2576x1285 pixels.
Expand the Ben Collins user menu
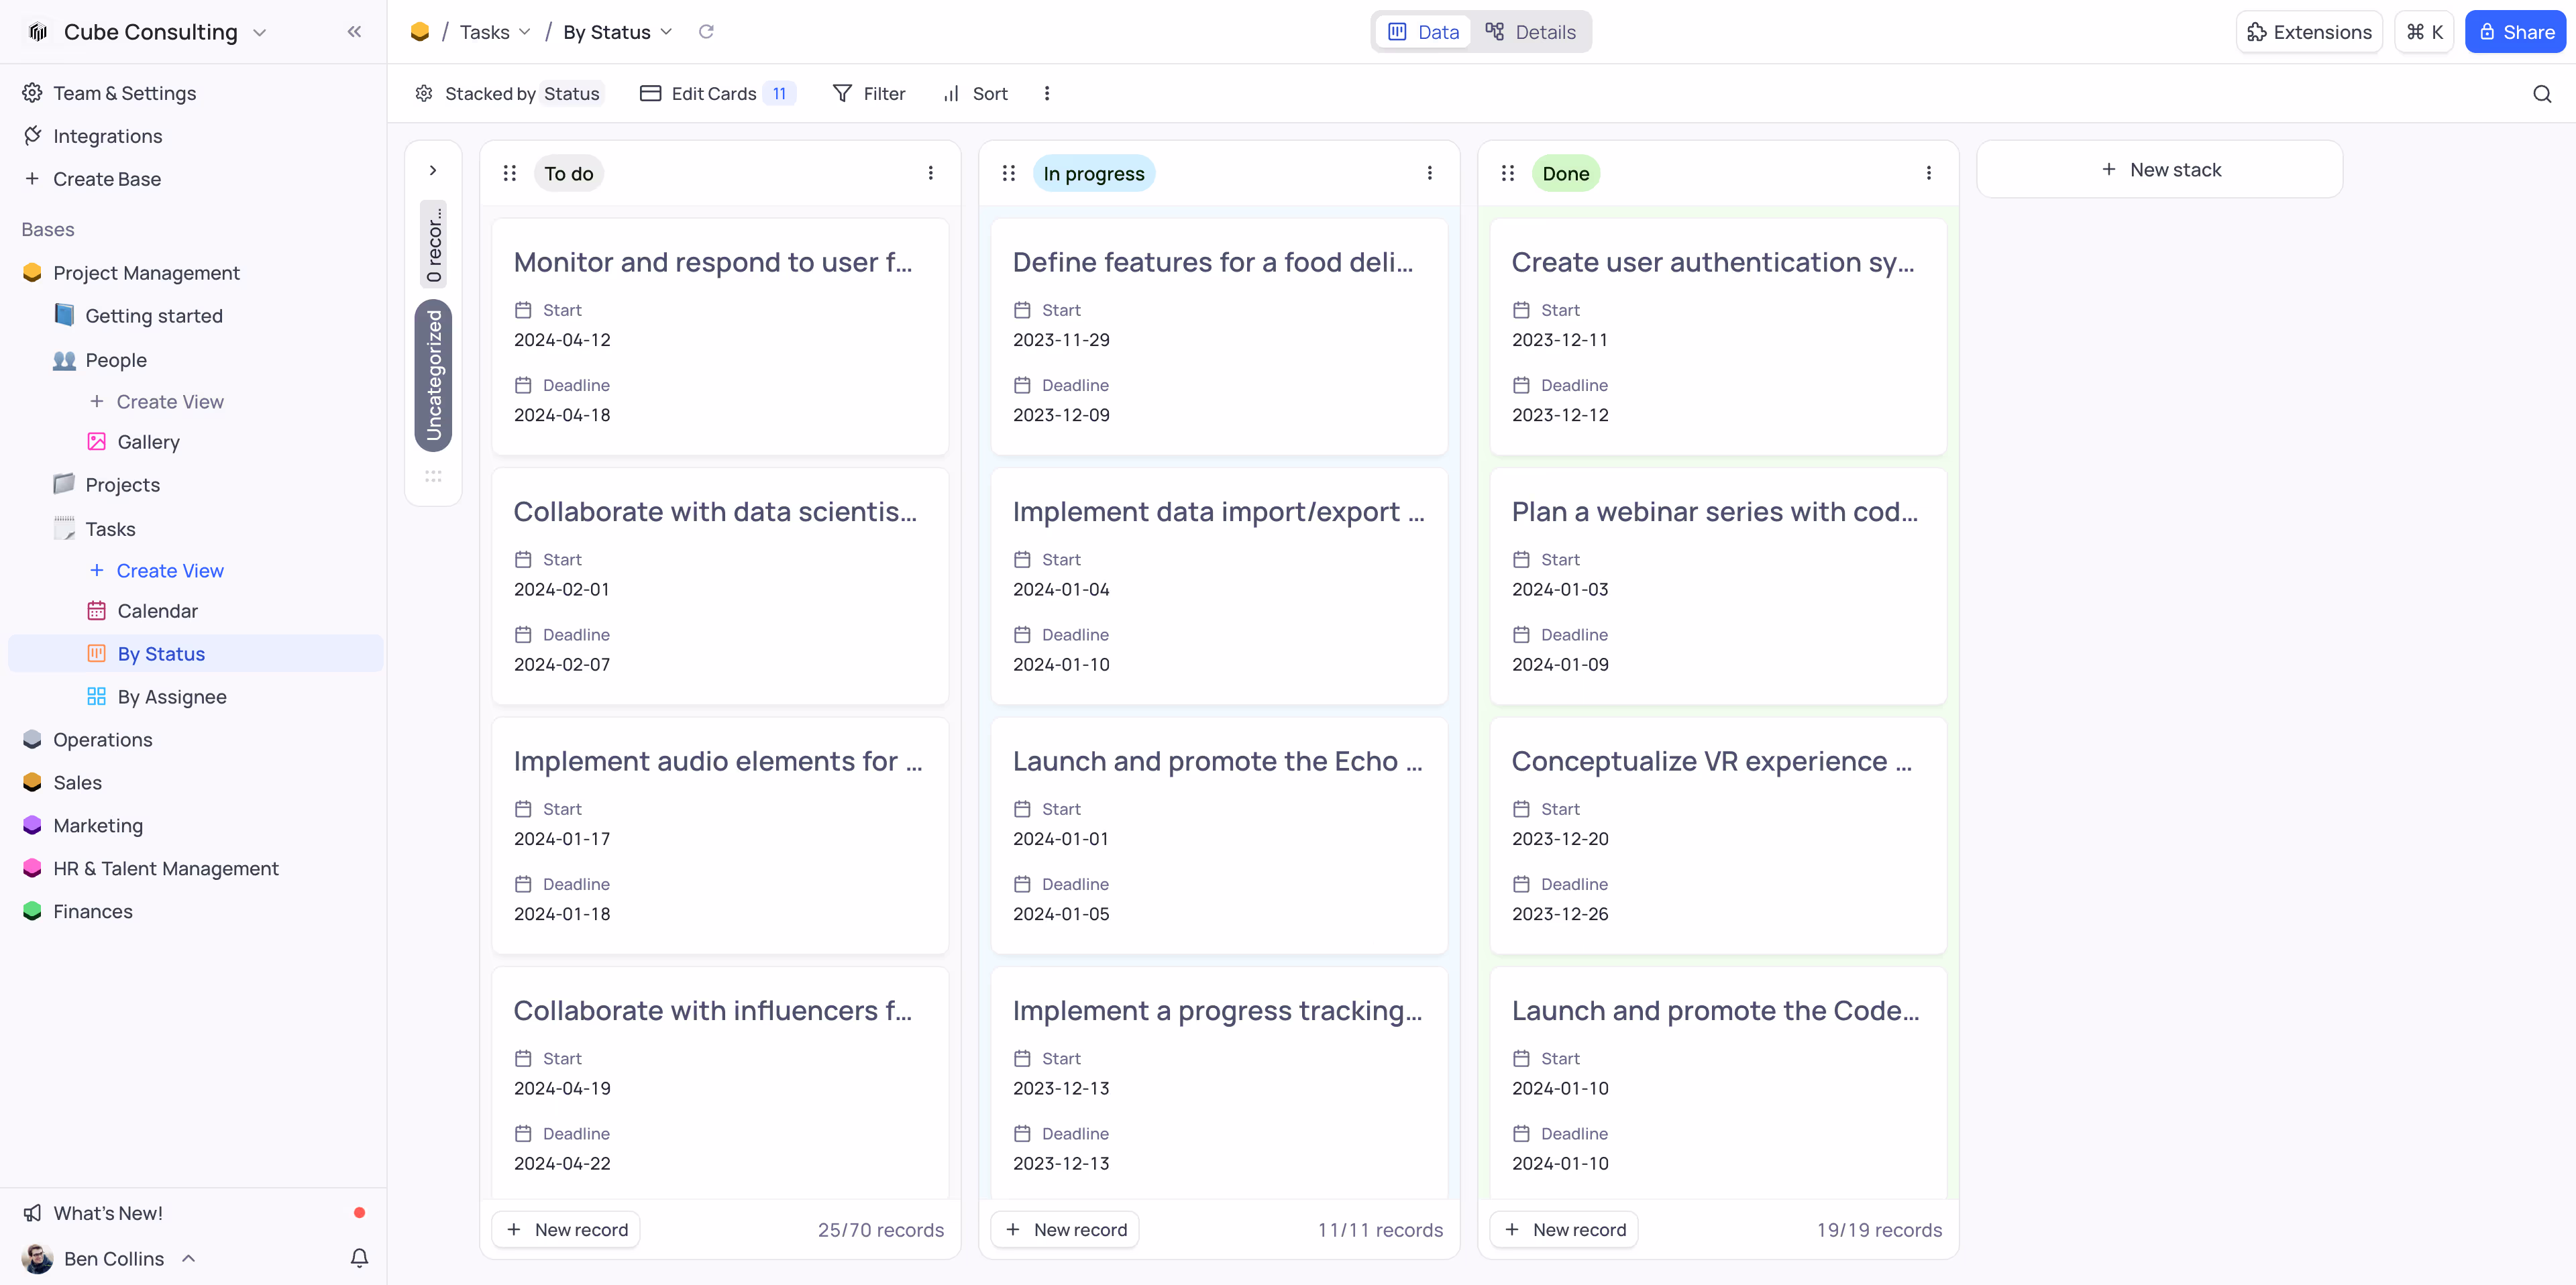tap(114, 1258)
